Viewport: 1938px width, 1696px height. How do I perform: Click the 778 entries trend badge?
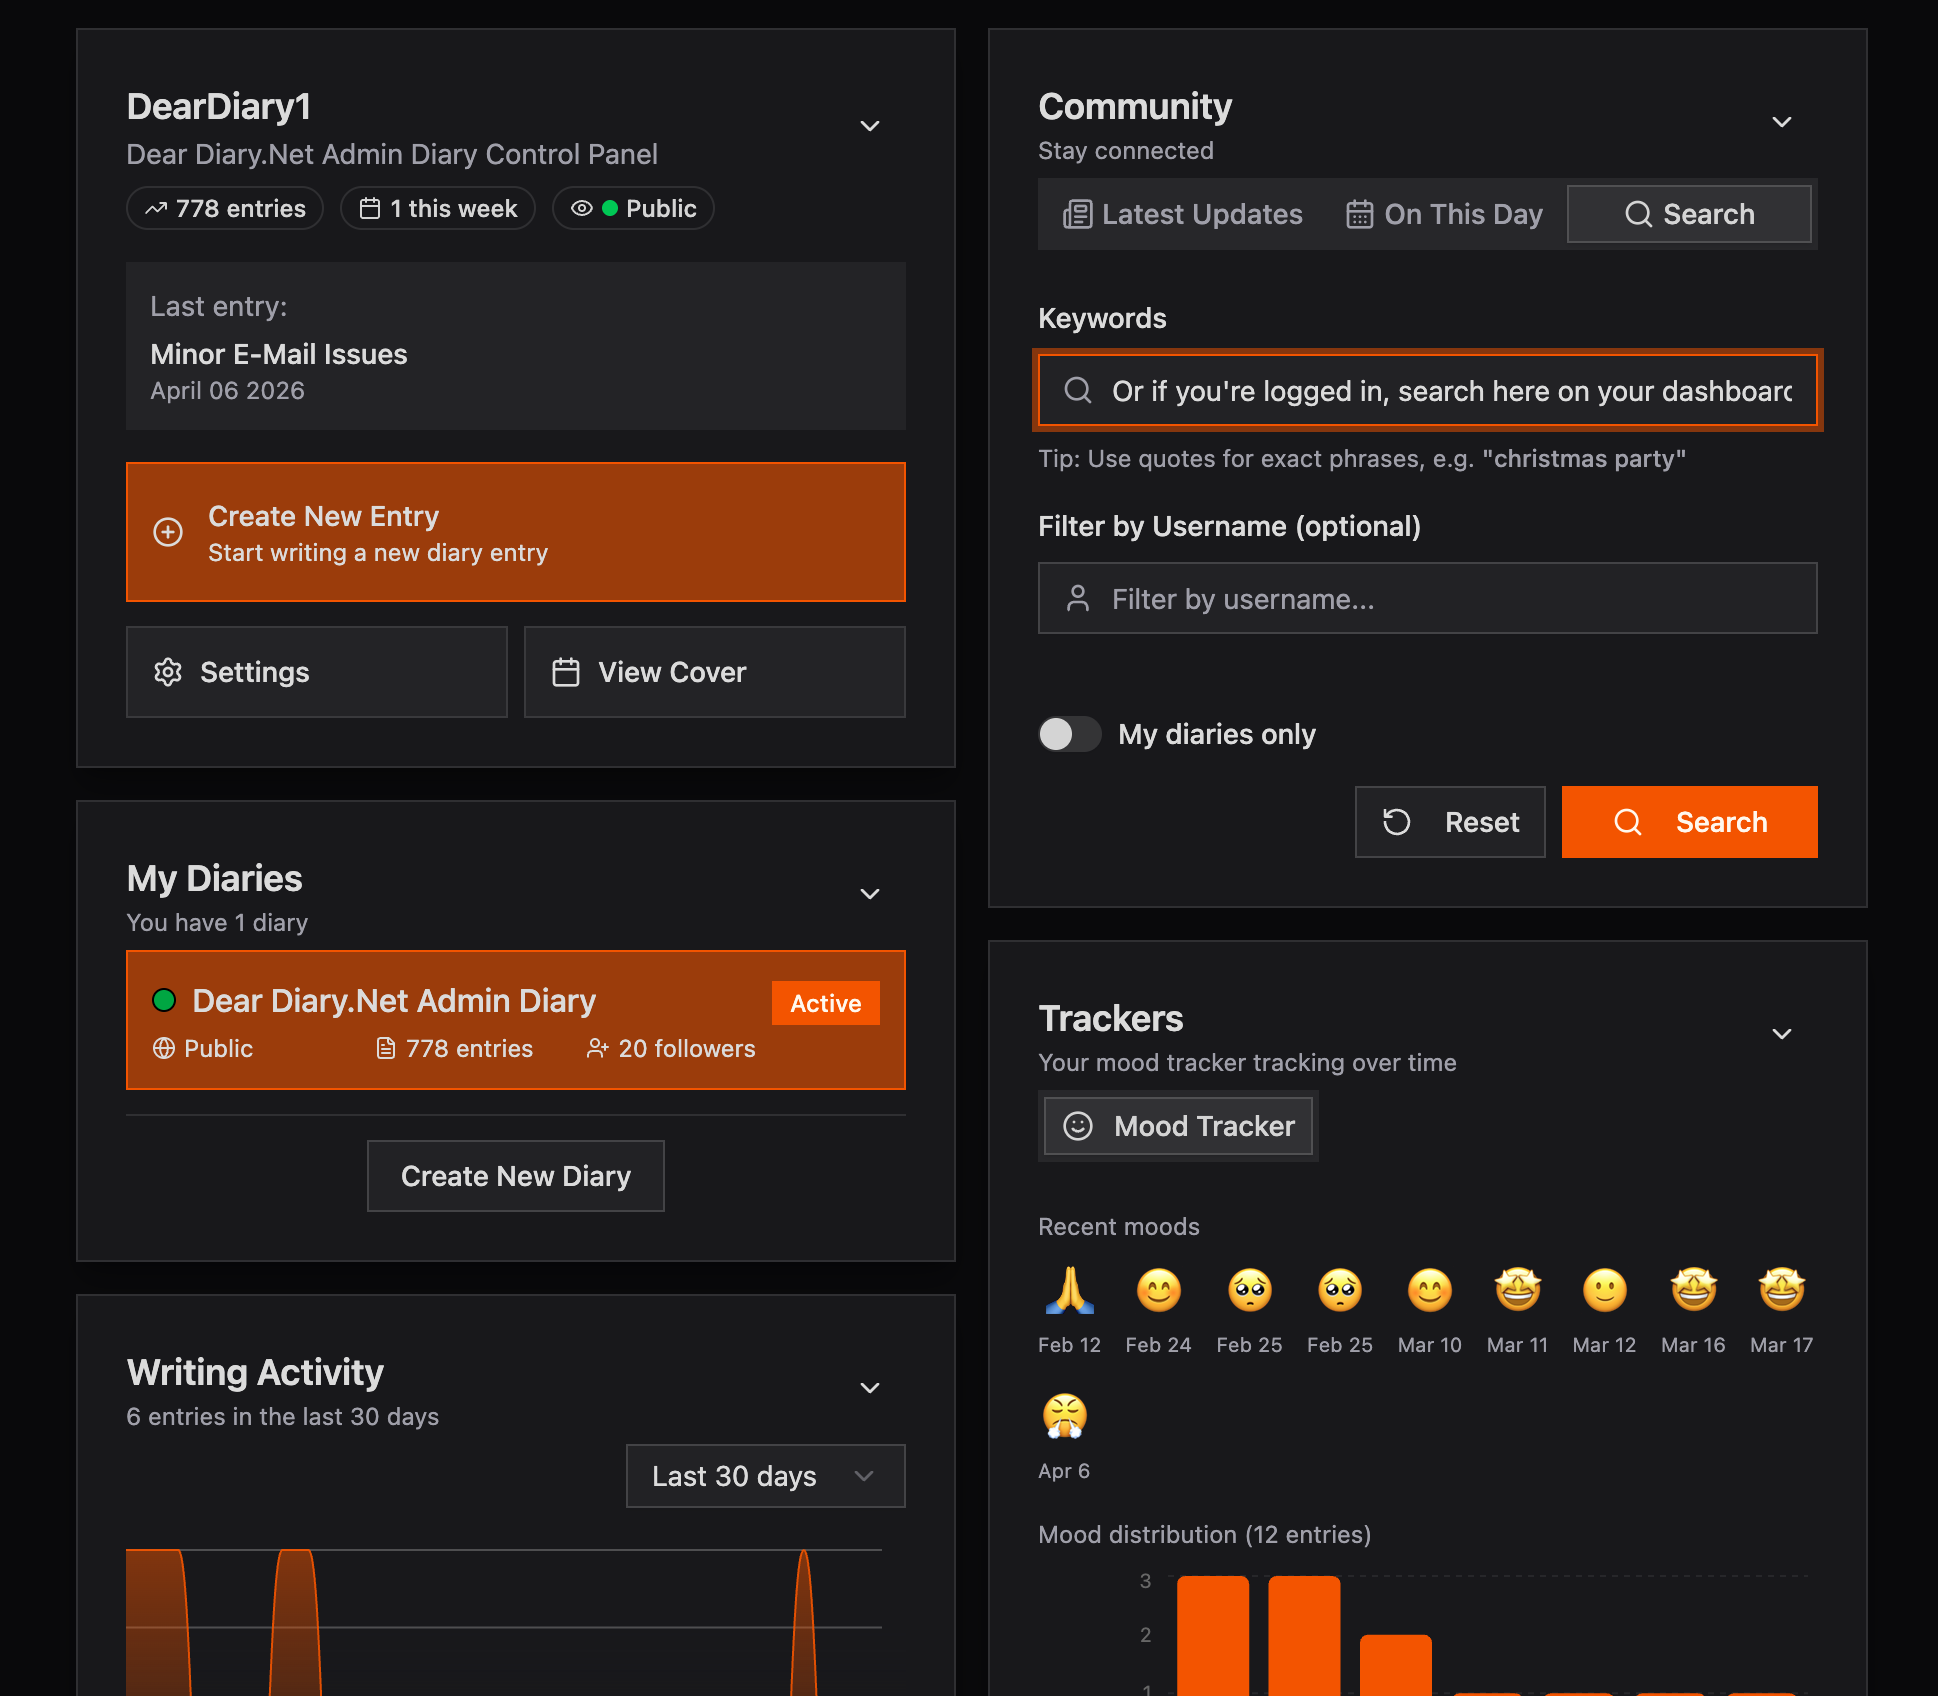tap(225, 208)
